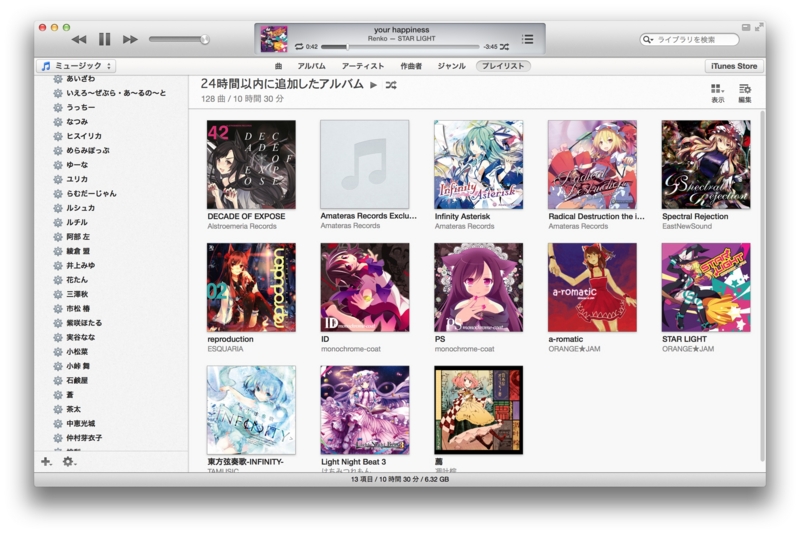The width and height of the screenshot is (800, 534).
Task: Click the Alstroemeria Records artist label
Action: coord(242,226)
